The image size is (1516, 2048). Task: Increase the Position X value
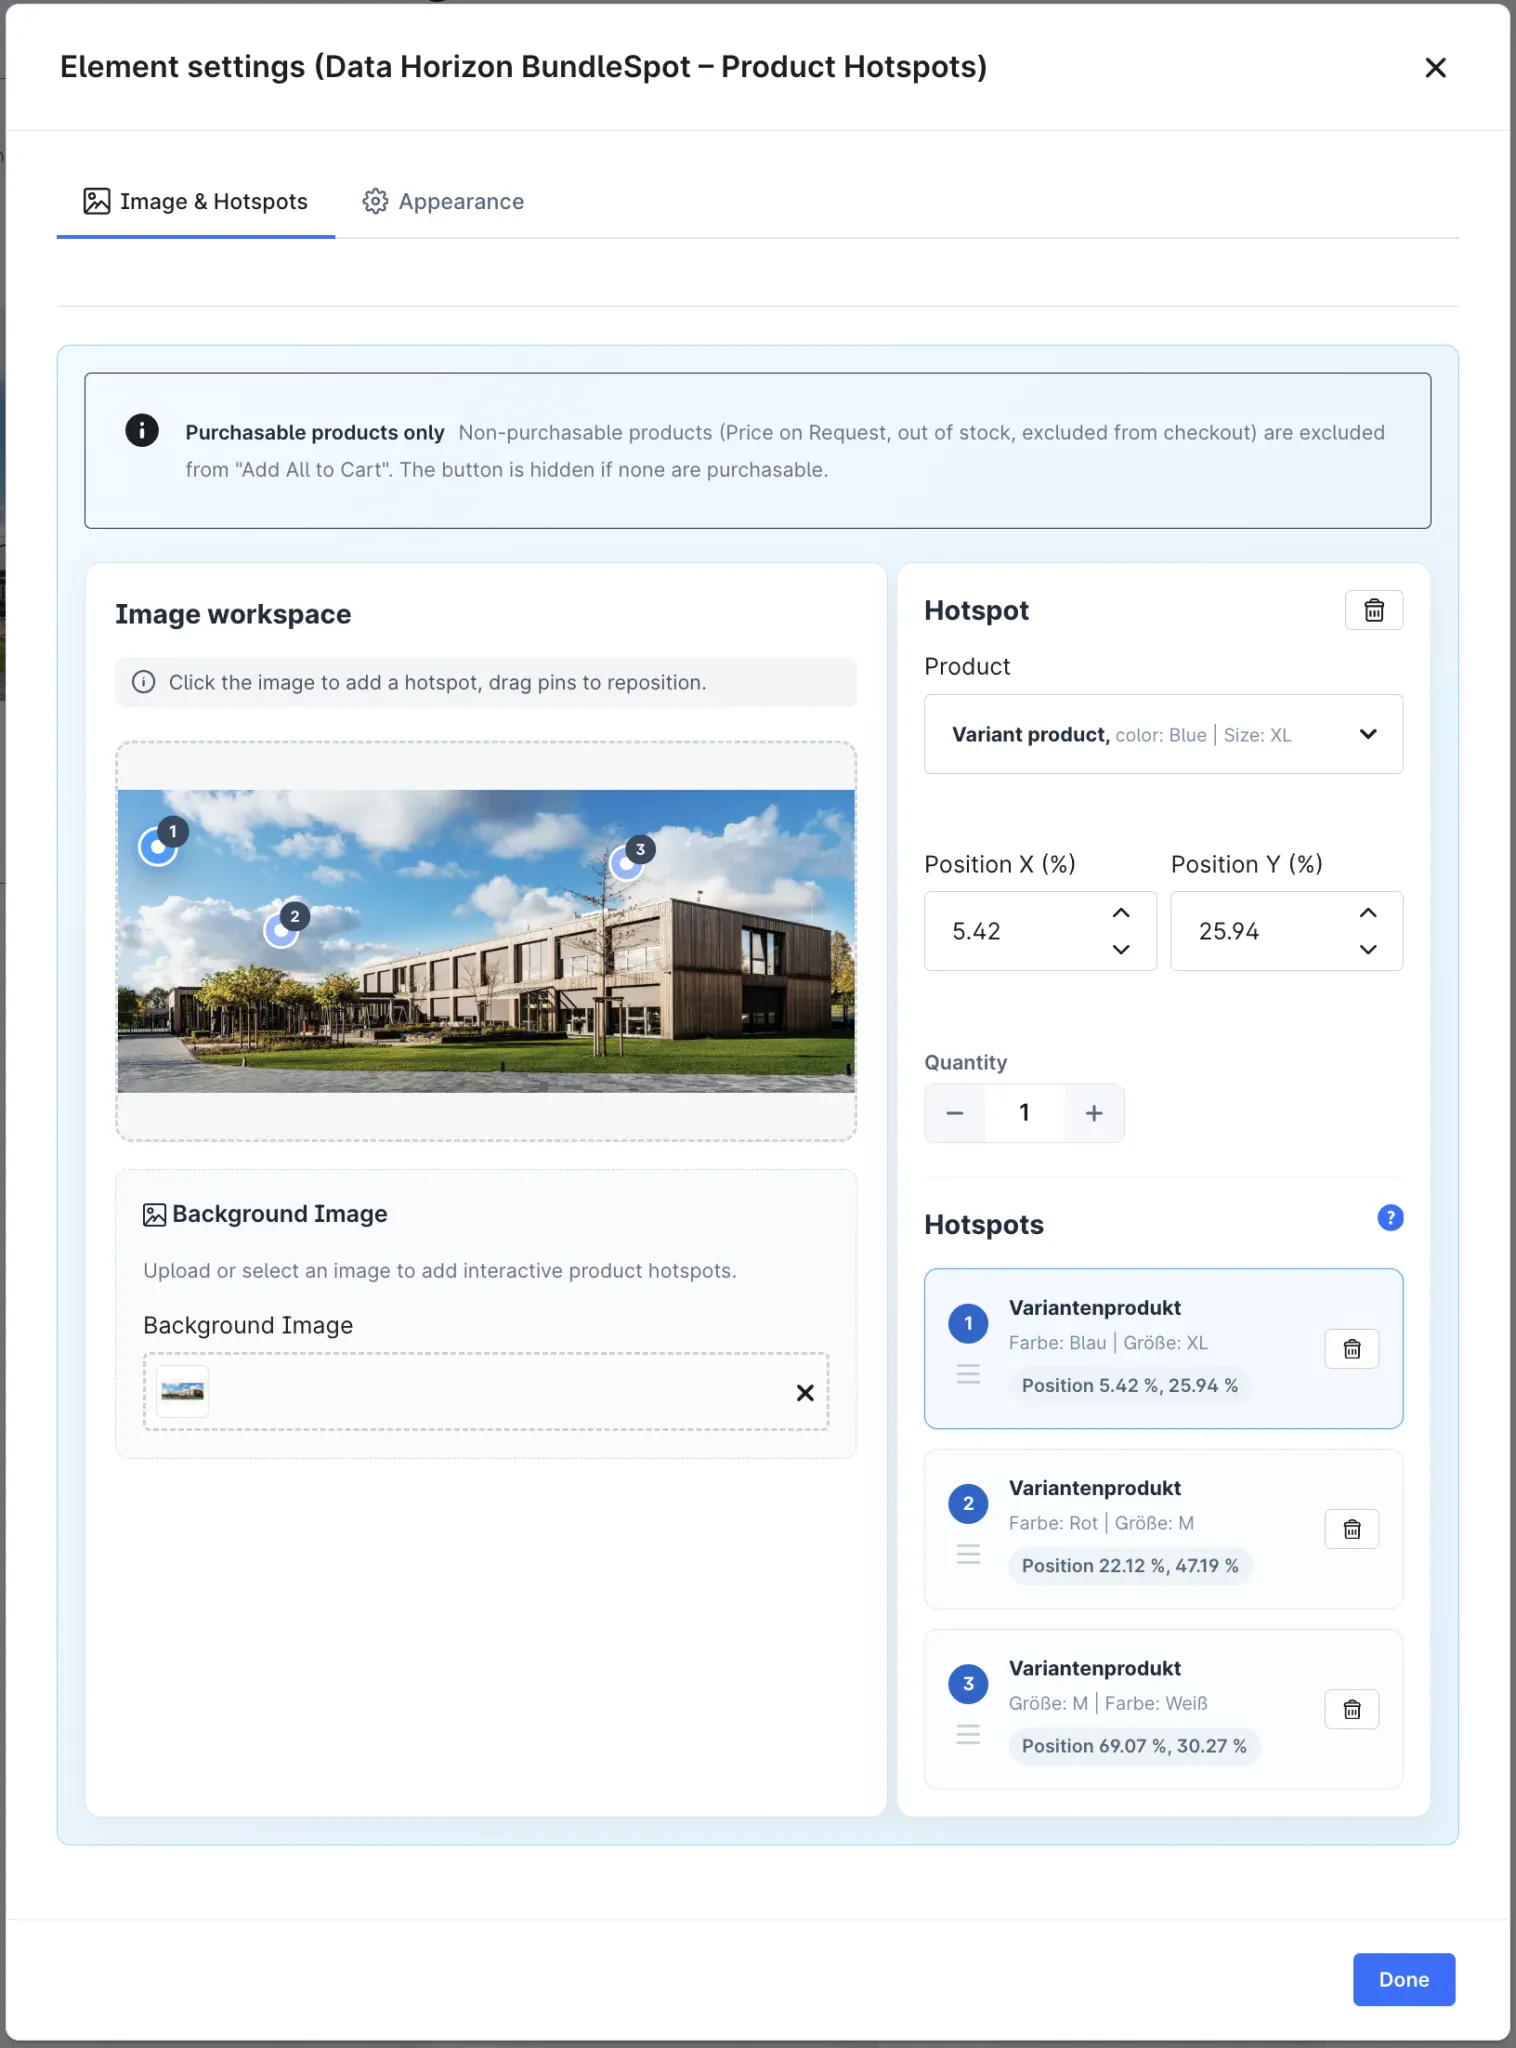(1121, 913)
